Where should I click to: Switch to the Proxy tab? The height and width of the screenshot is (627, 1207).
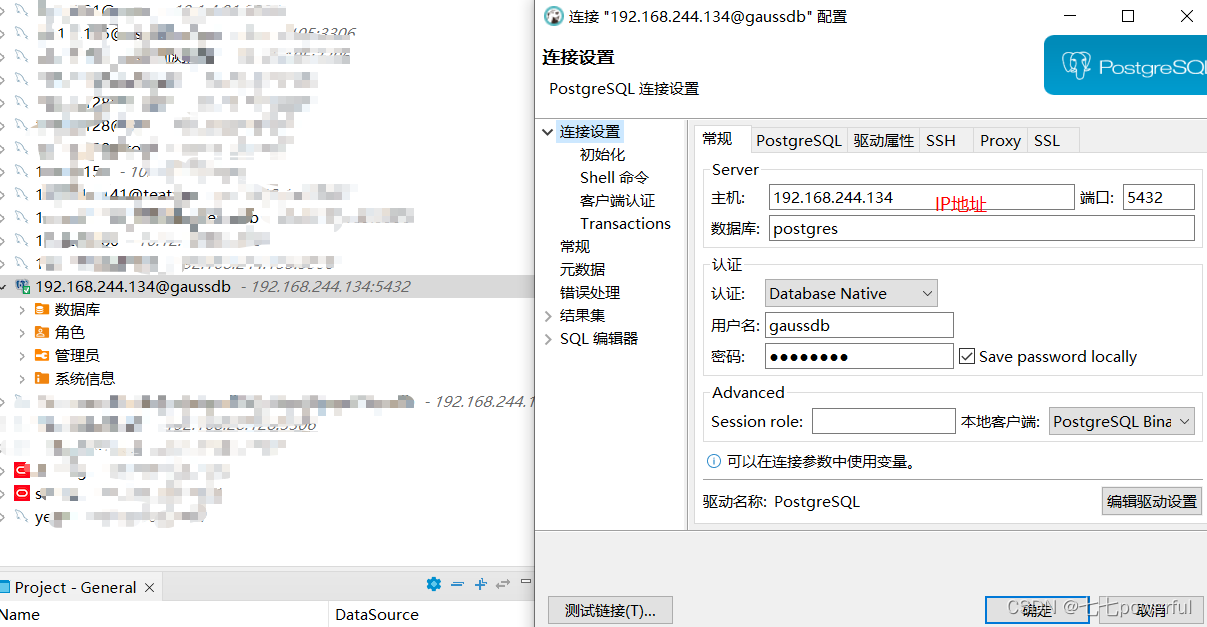(1000, 141)
